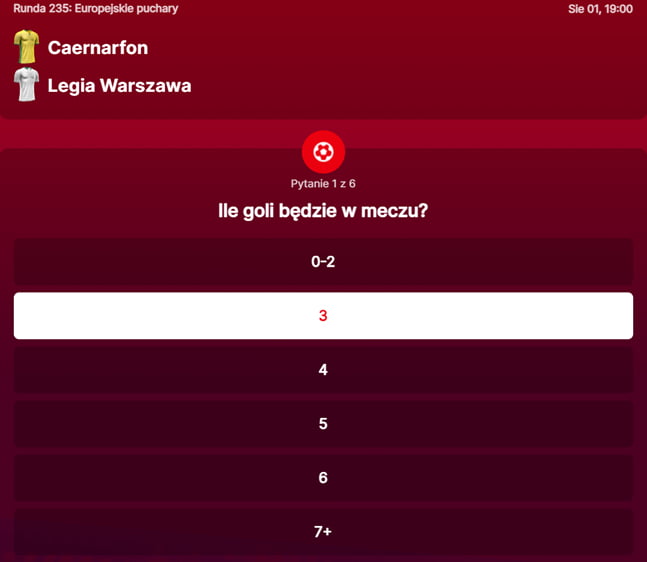Choose 5 goals as the answer
The height and width of the screenshot is (562, 647).
point(323,424)
